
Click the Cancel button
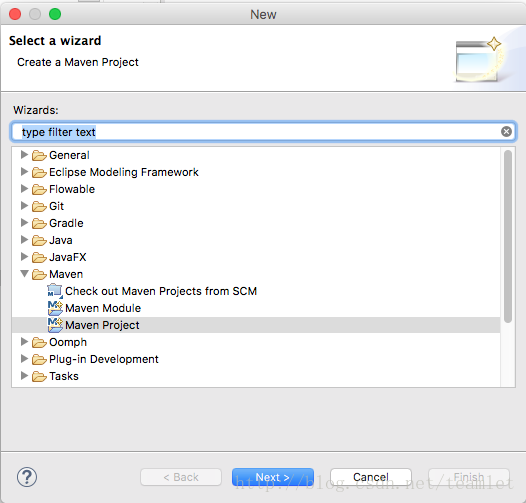(x=371, y=477)
